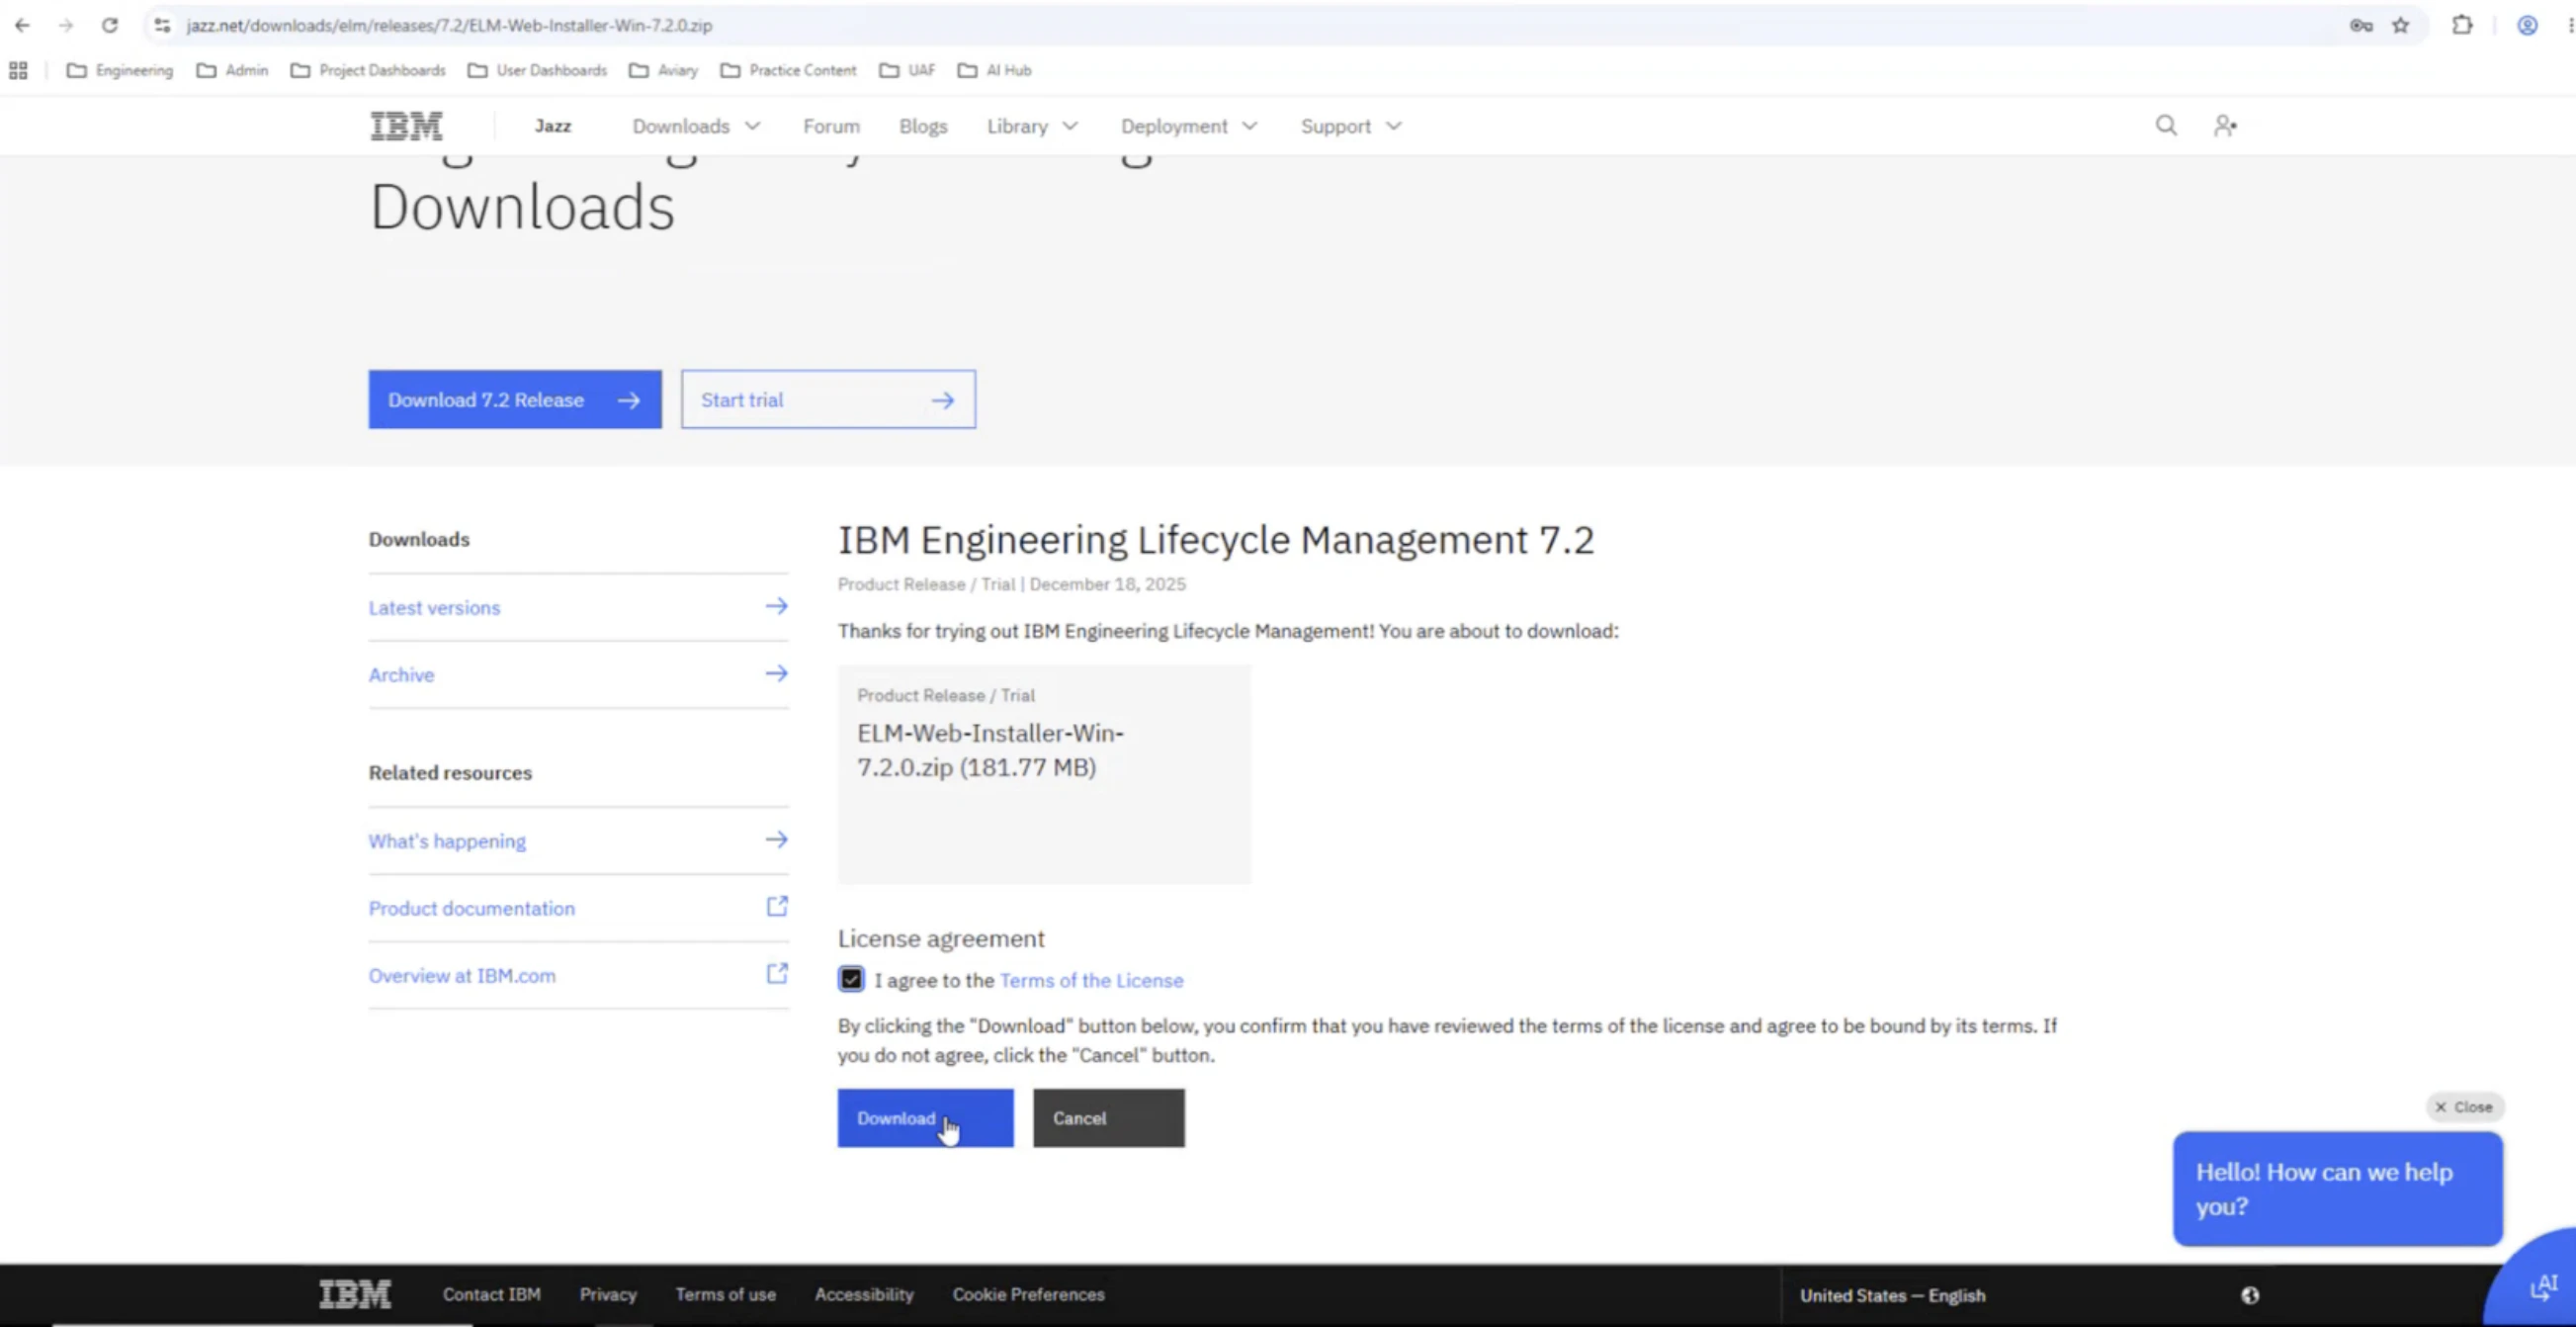Open browser extensions puzzle icon
Image resolution: width=2576 pixels, height=1327 pixels.
pos(2462,25)
